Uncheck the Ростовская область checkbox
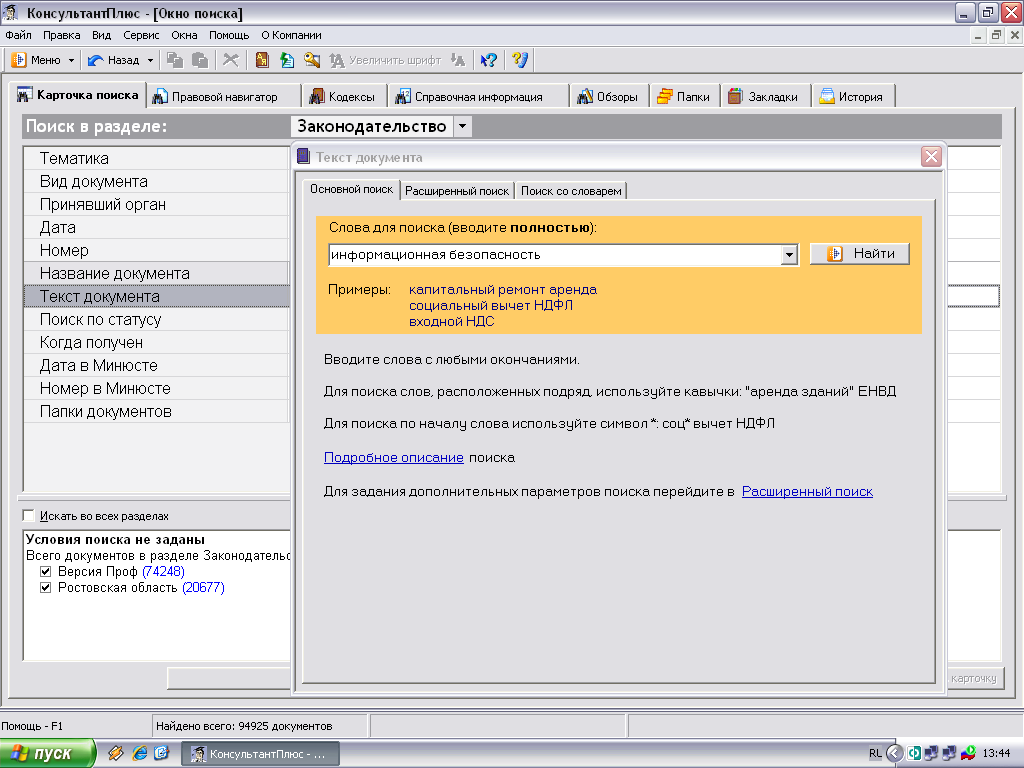Screen dimensions: 1024x768 [x=45, y=588]
